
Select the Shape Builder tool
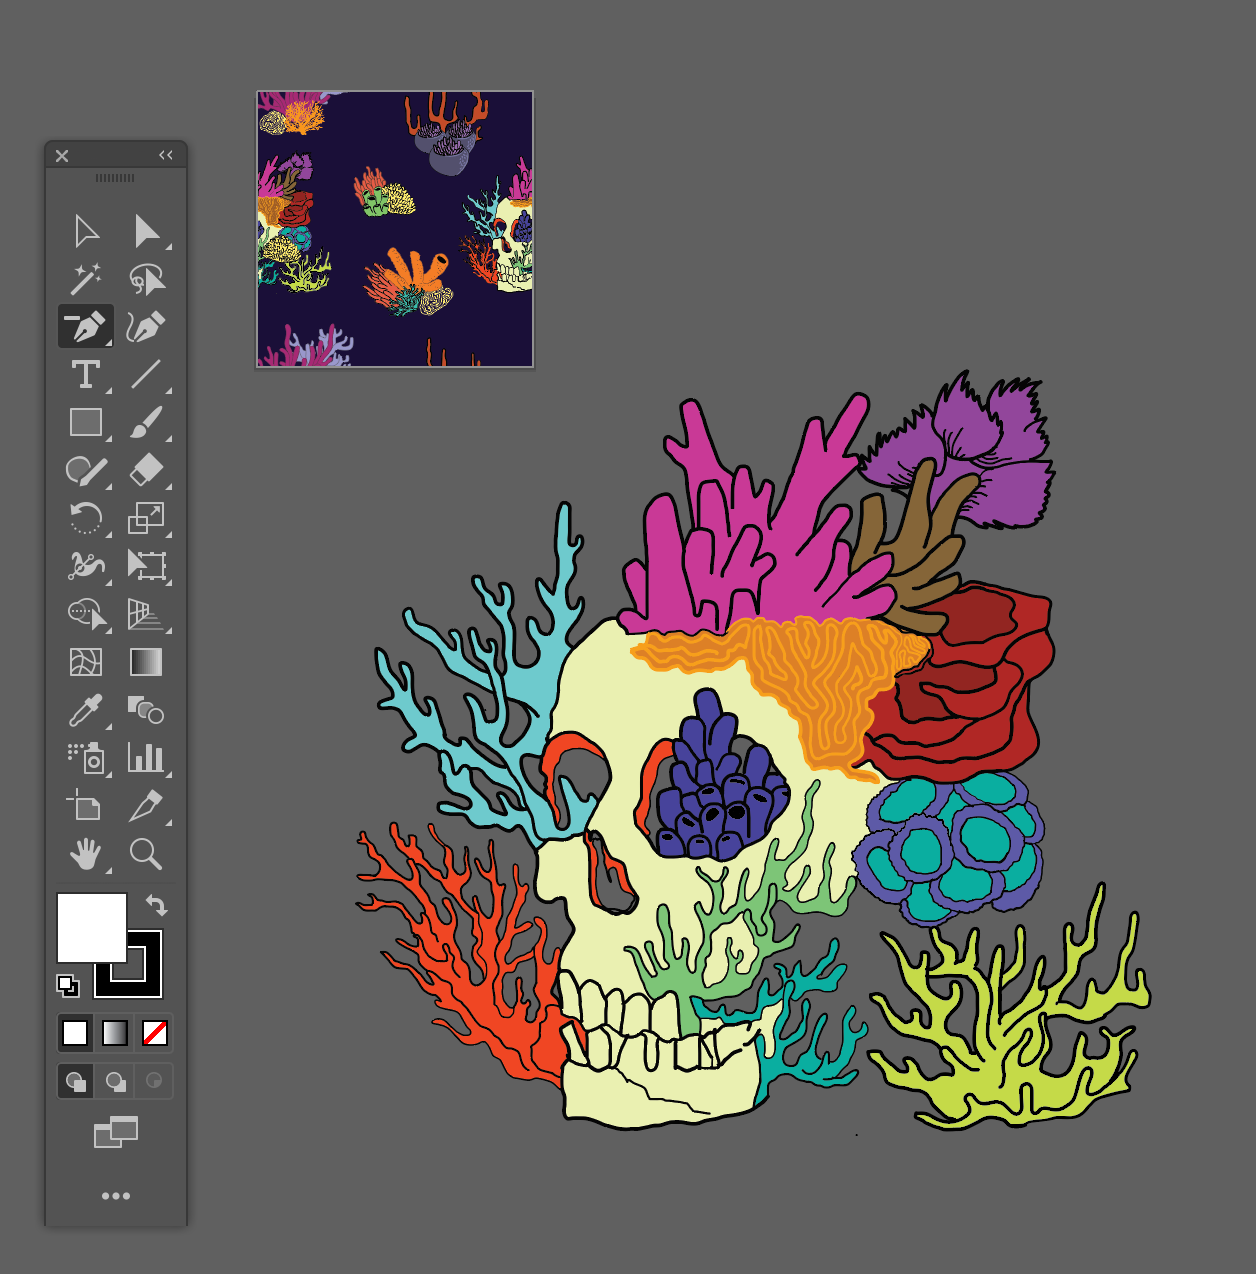coord(87,614)
